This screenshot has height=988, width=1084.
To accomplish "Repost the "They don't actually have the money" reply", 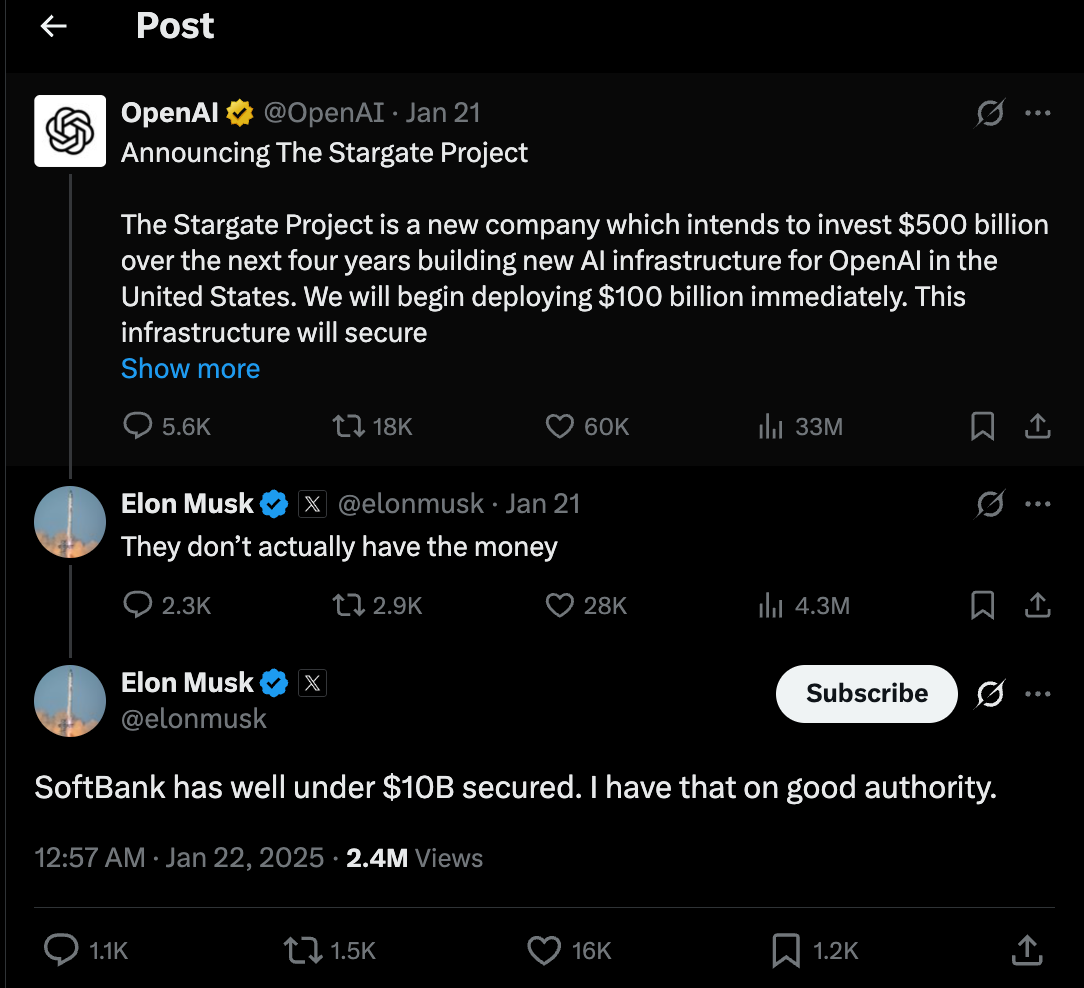I will (x=347, y=605).
